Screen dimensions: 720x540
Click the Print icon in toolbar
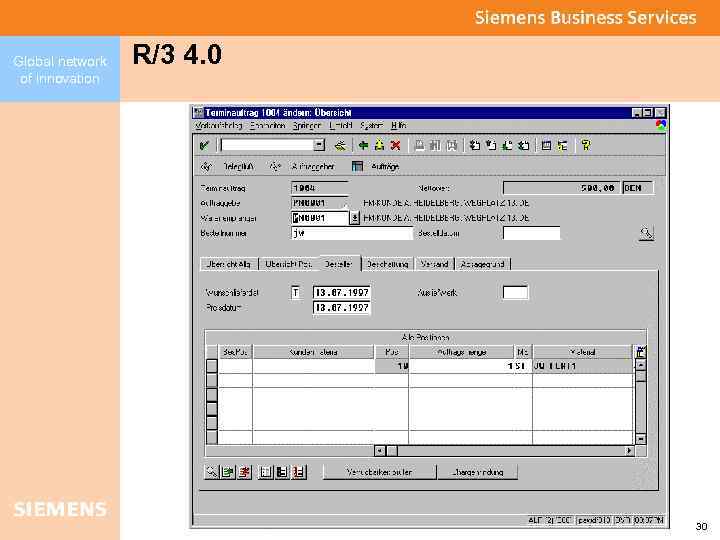click(x=419, y=146)
